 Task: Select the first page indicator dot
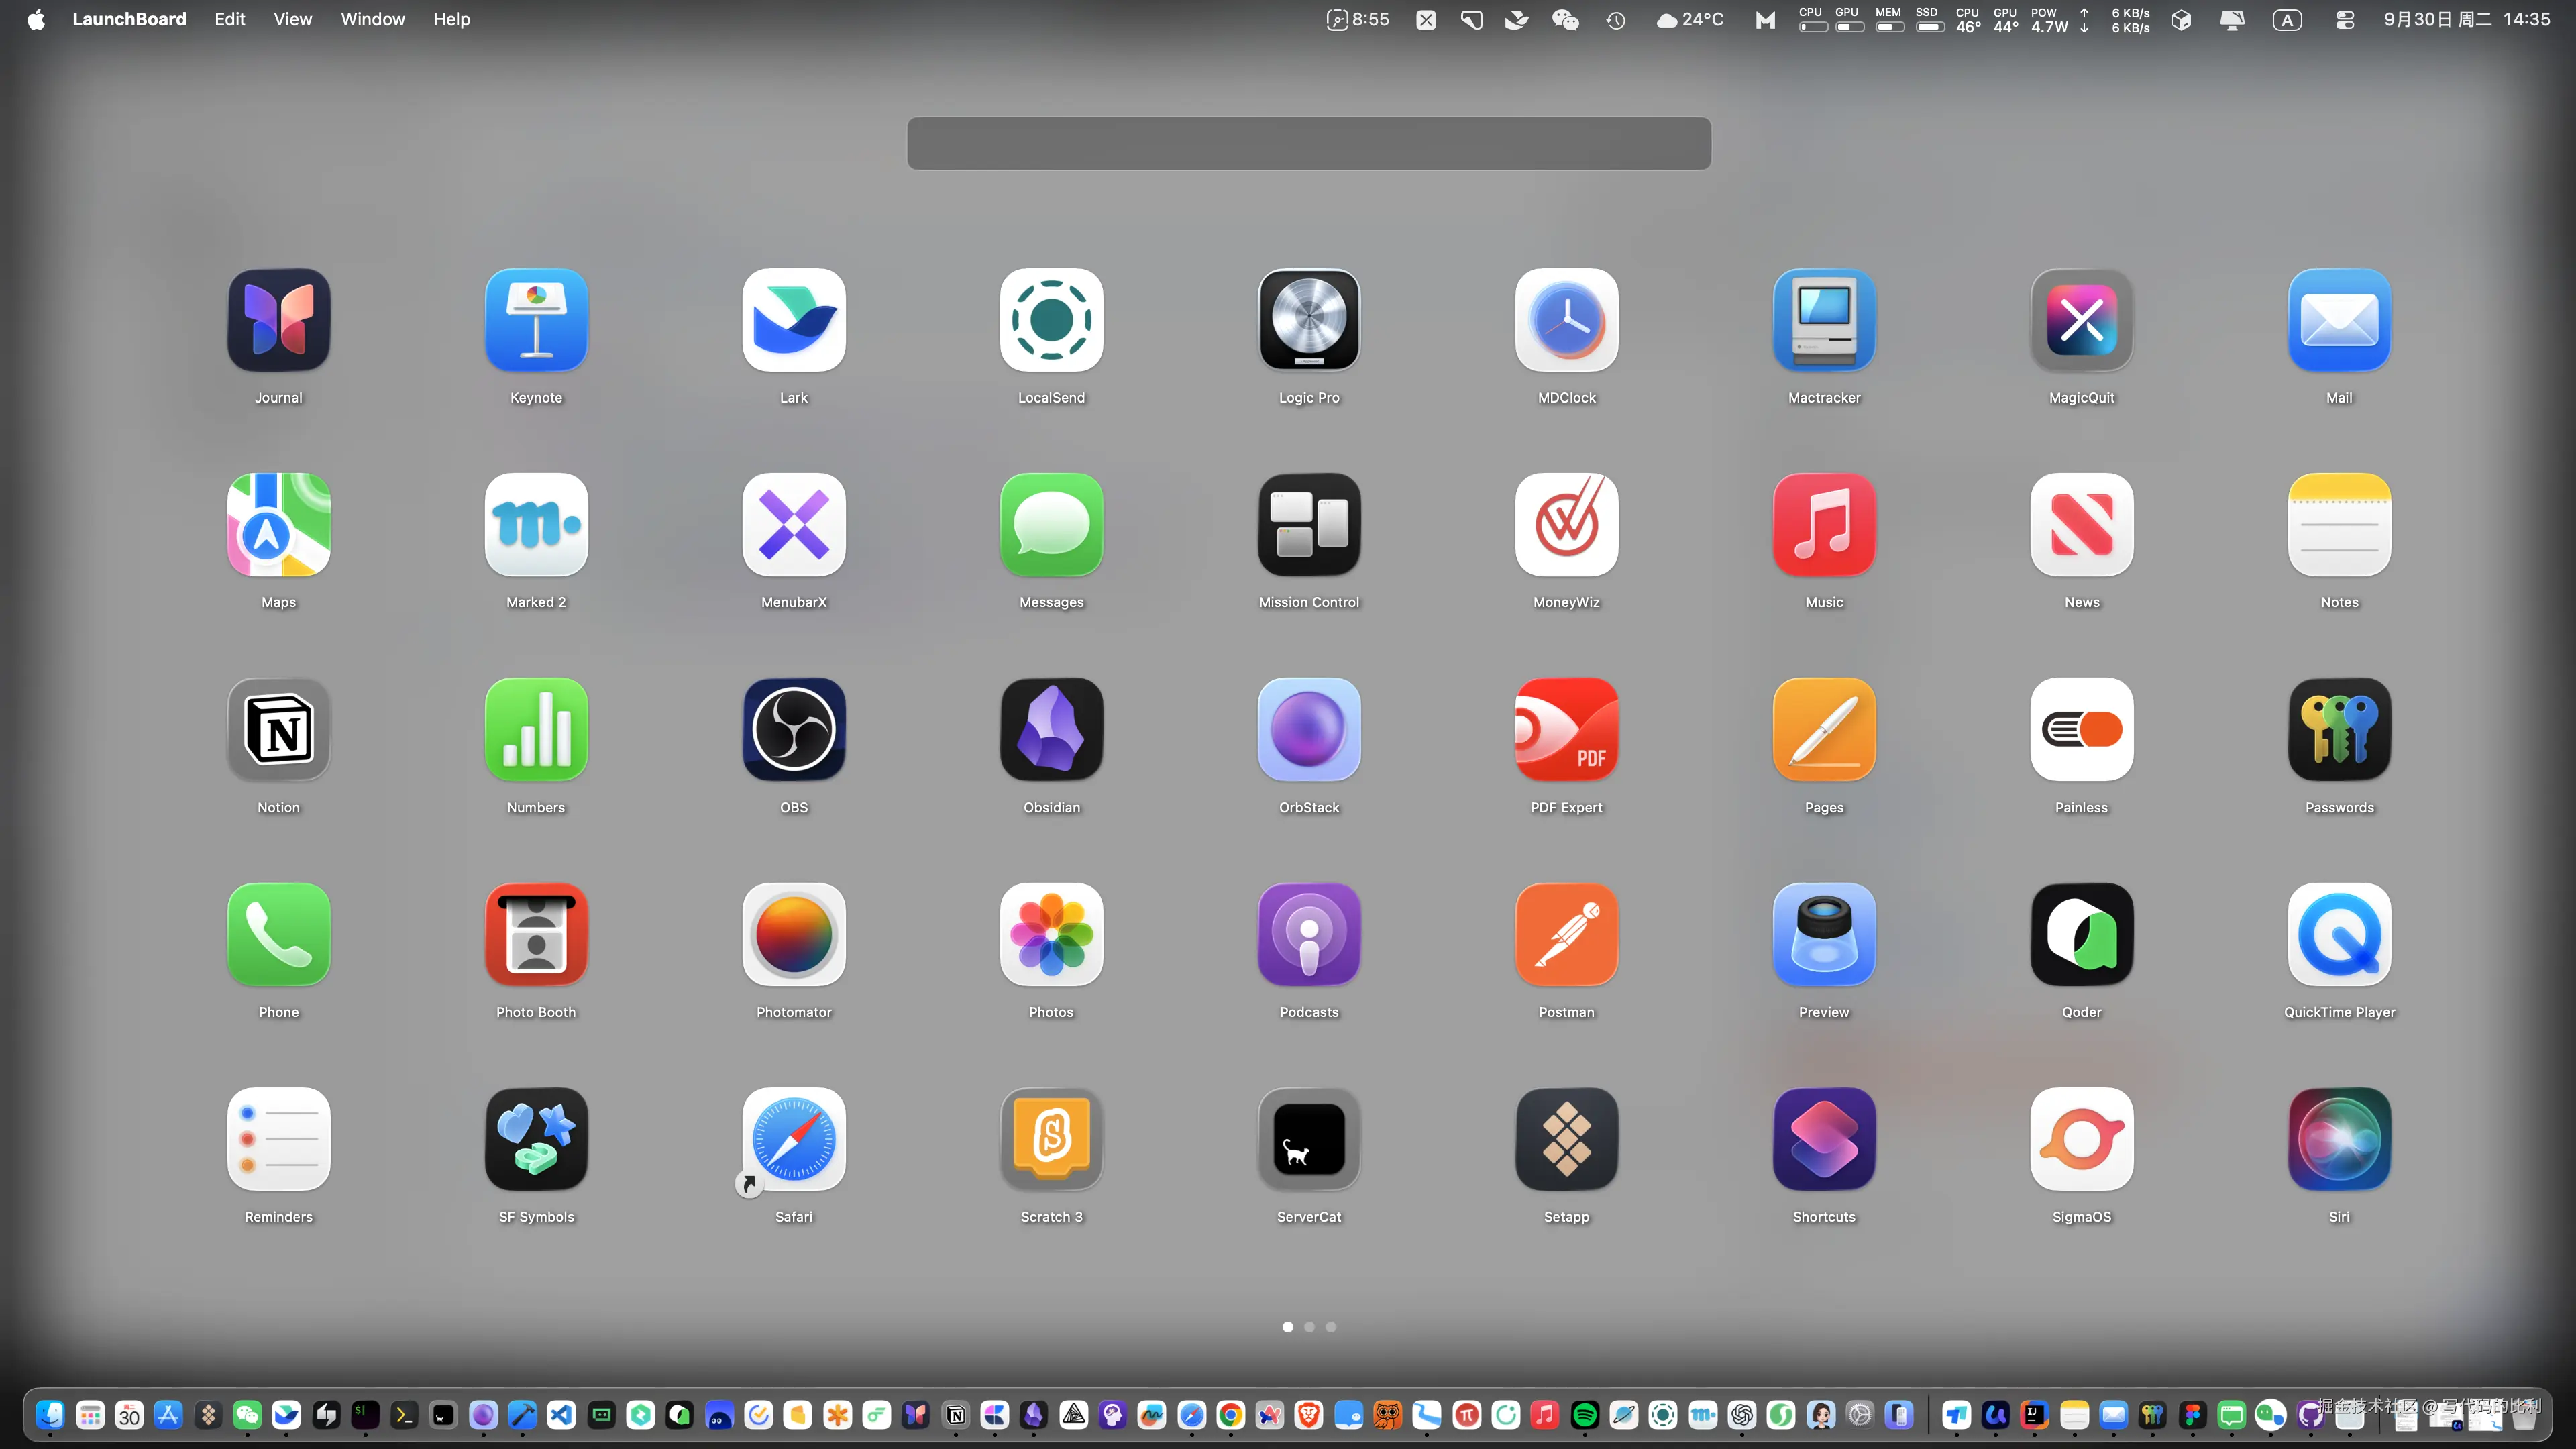[1287, 1327]
